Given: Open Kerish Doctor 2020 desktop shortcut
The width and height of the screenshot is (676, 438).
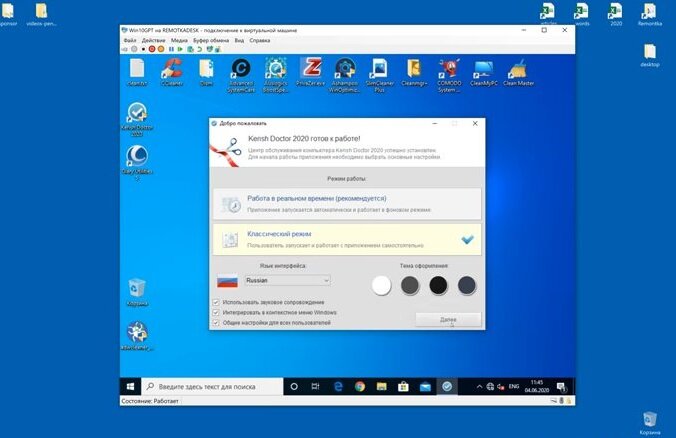Looking at the screenshot, I should click(x=137, y=119).
